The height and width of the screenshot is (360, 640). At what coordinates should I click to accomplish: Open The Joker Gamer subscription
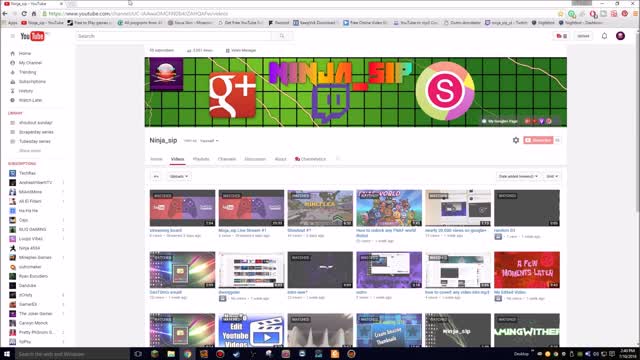point(36,314)
